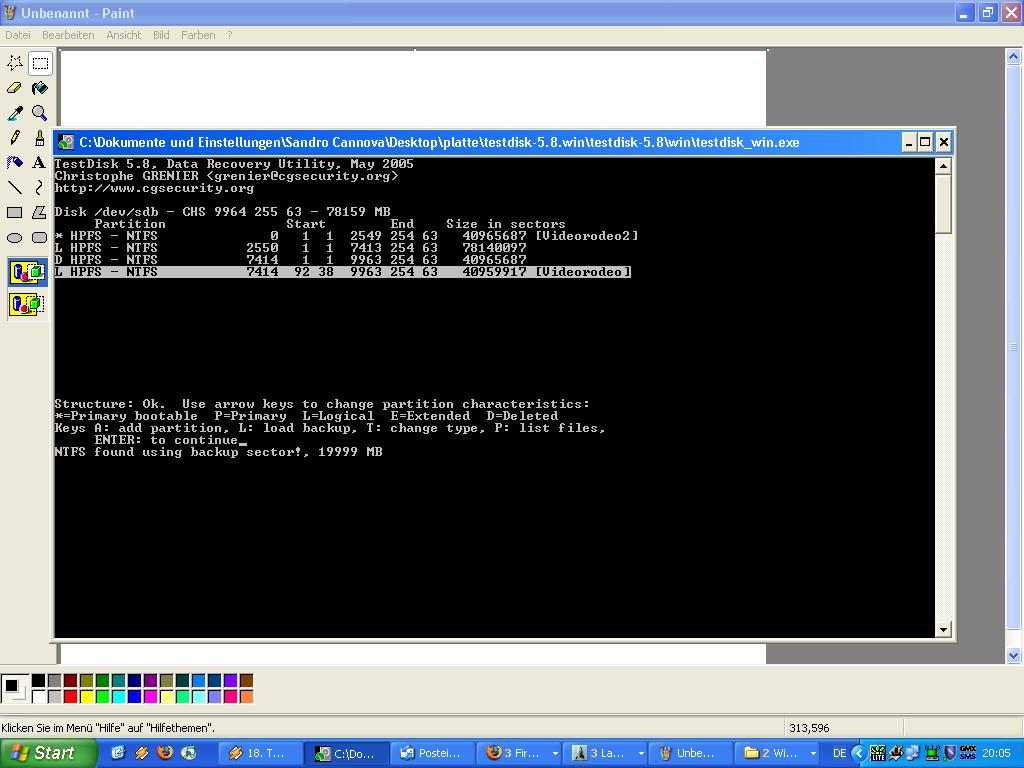
Task: Click the Windows Start button
Action: coord(48,753)
